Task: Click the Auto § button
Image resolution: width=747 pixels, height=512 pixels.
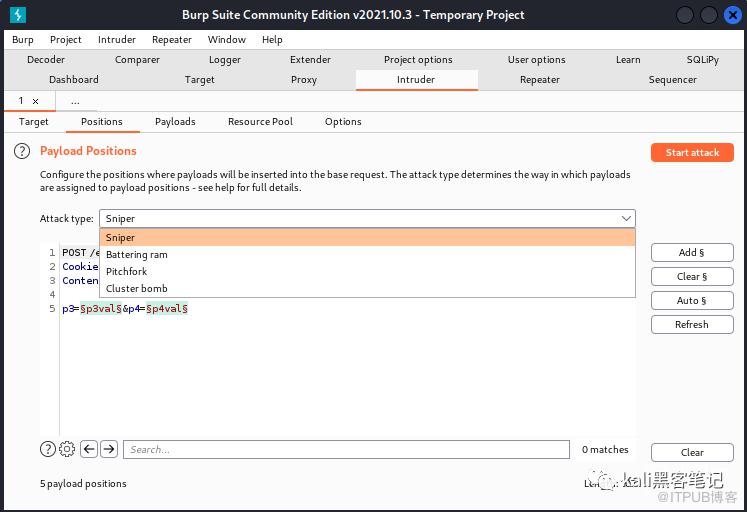Action: pos(692,301)
